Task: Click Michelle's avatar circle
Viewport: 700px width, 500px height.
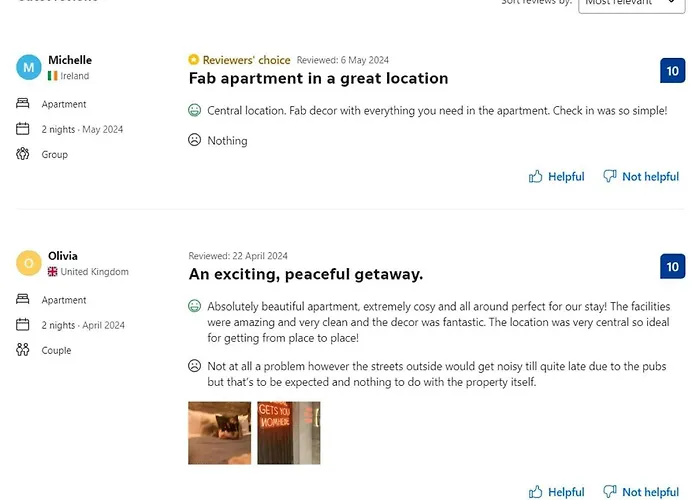Action: coord(29,67)
